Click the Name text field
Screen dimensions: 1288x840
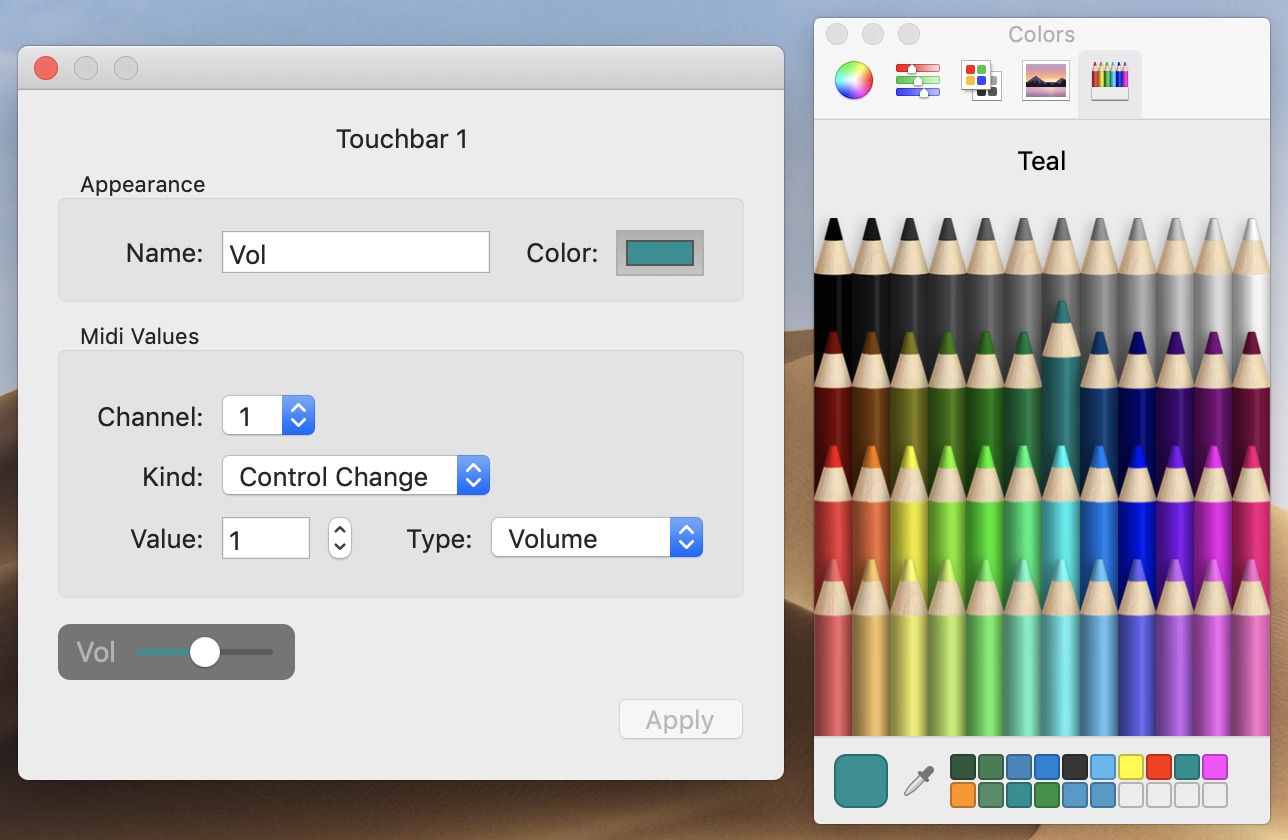click(355, 253)
